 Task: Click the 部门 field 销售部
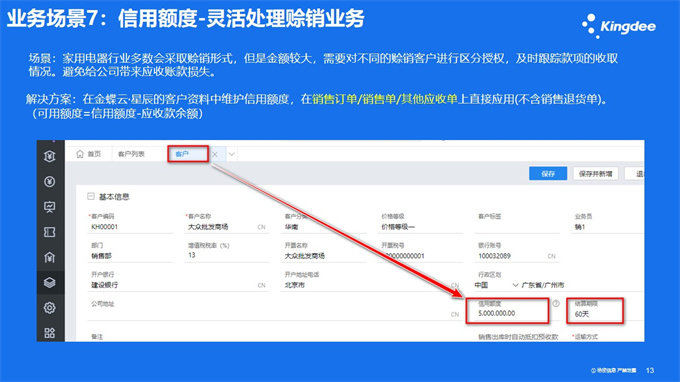(x=130, y=256)
